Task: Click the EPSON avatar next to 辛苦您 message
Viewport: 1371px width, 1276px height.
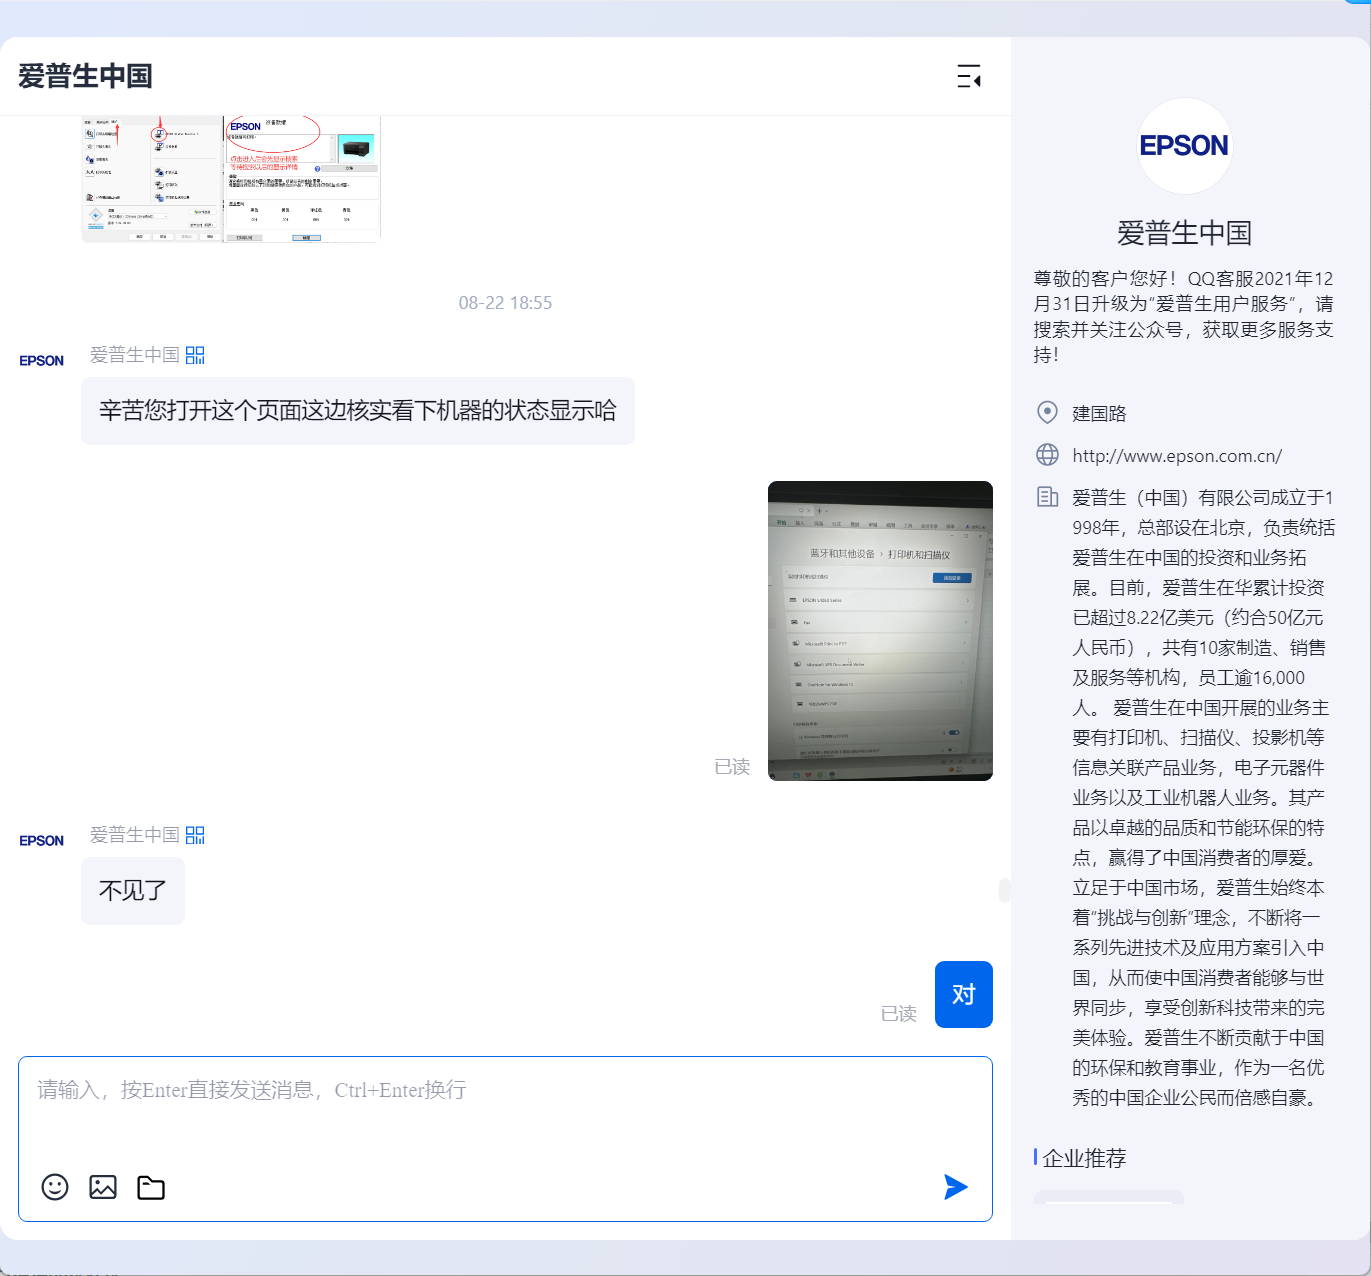Action: click(x=42, y=361)
